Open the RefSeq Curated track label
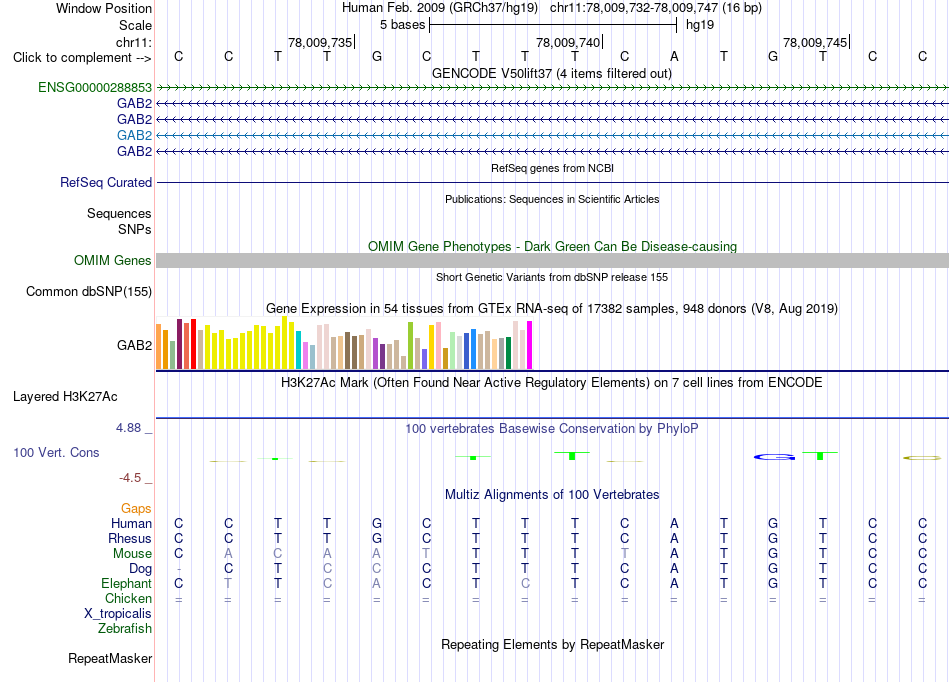The height and width of the screenshot is (682, 950). [x=106, y=182]
